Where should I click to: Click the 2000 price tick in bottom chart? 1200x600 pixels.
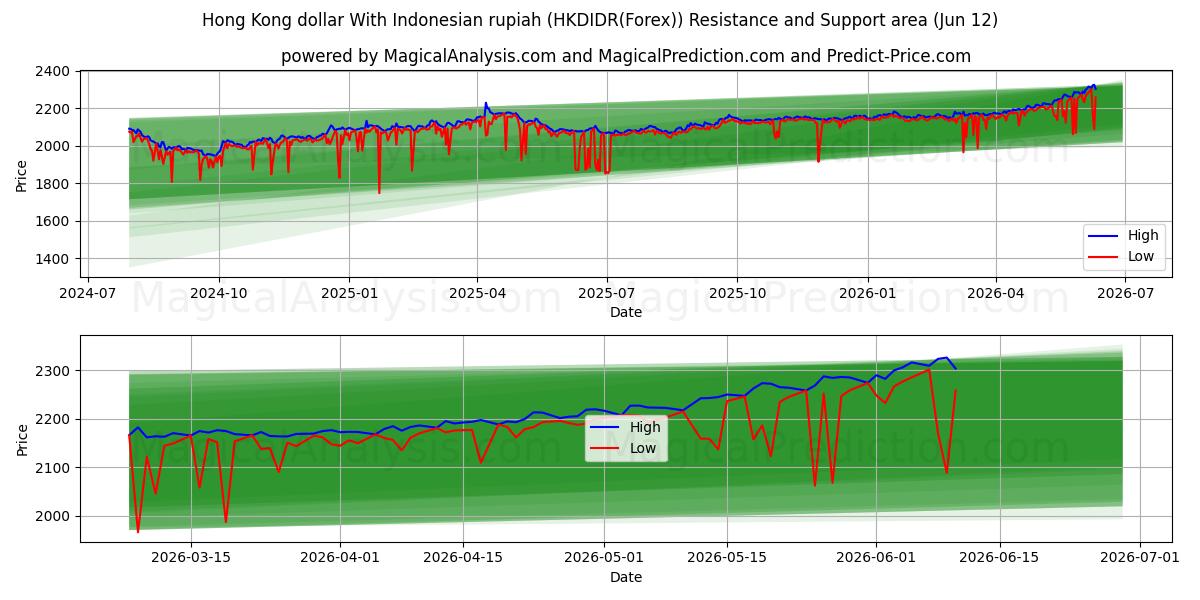pos(53,517)
